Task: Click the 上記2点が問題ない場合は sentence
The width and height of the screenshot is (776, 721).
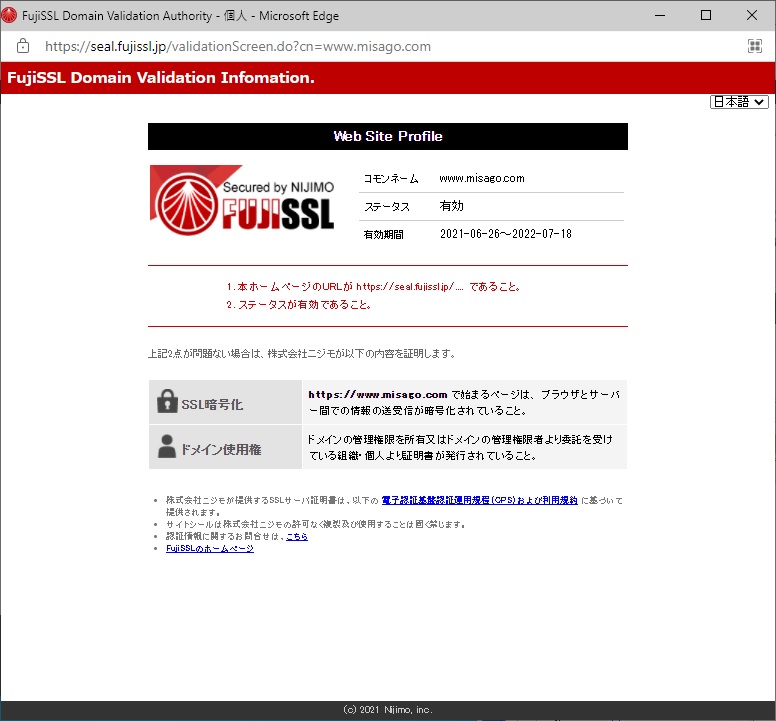Action: coord(302,354)
